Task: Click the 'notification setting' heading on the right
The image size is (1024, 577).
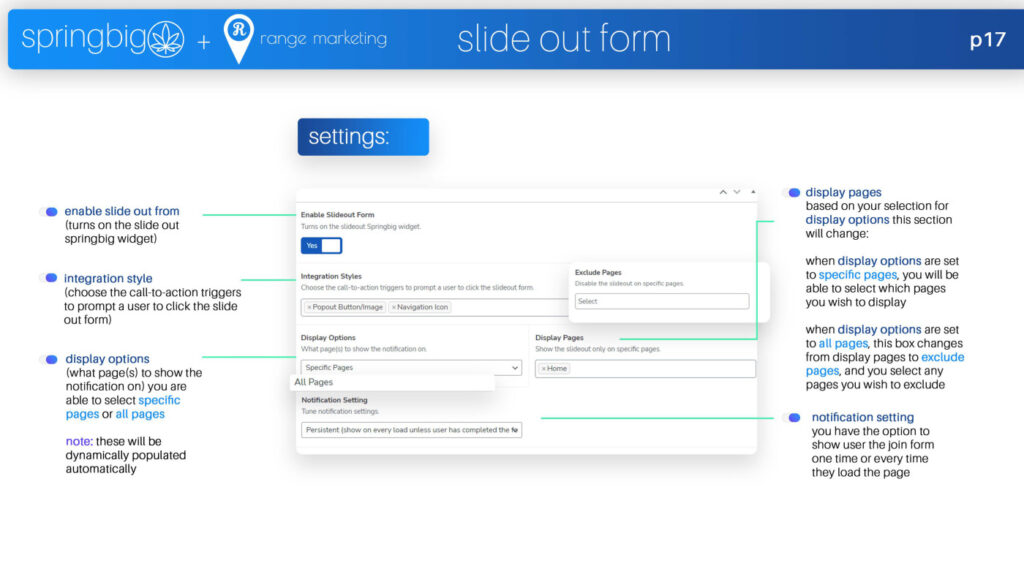Action: coord(863,417)
